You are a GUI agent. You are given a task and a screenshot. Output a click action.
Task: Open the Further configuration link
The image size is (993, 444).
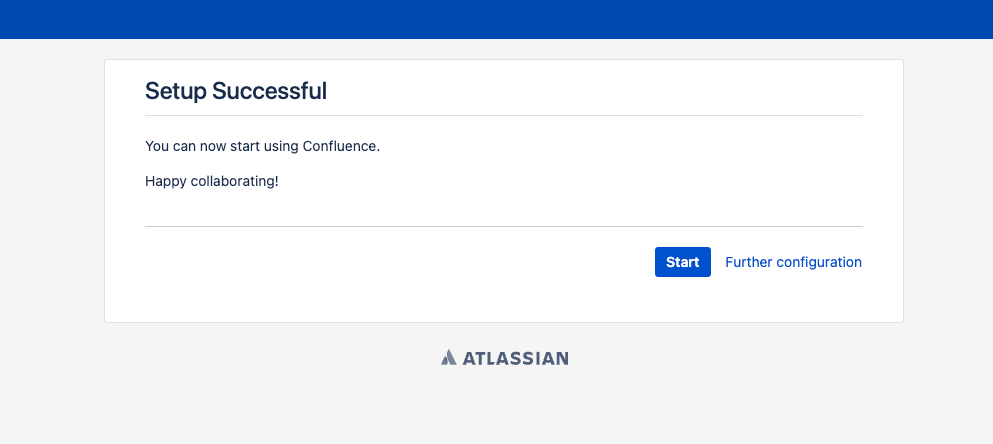pyautogui.click(x=793, y=262)
